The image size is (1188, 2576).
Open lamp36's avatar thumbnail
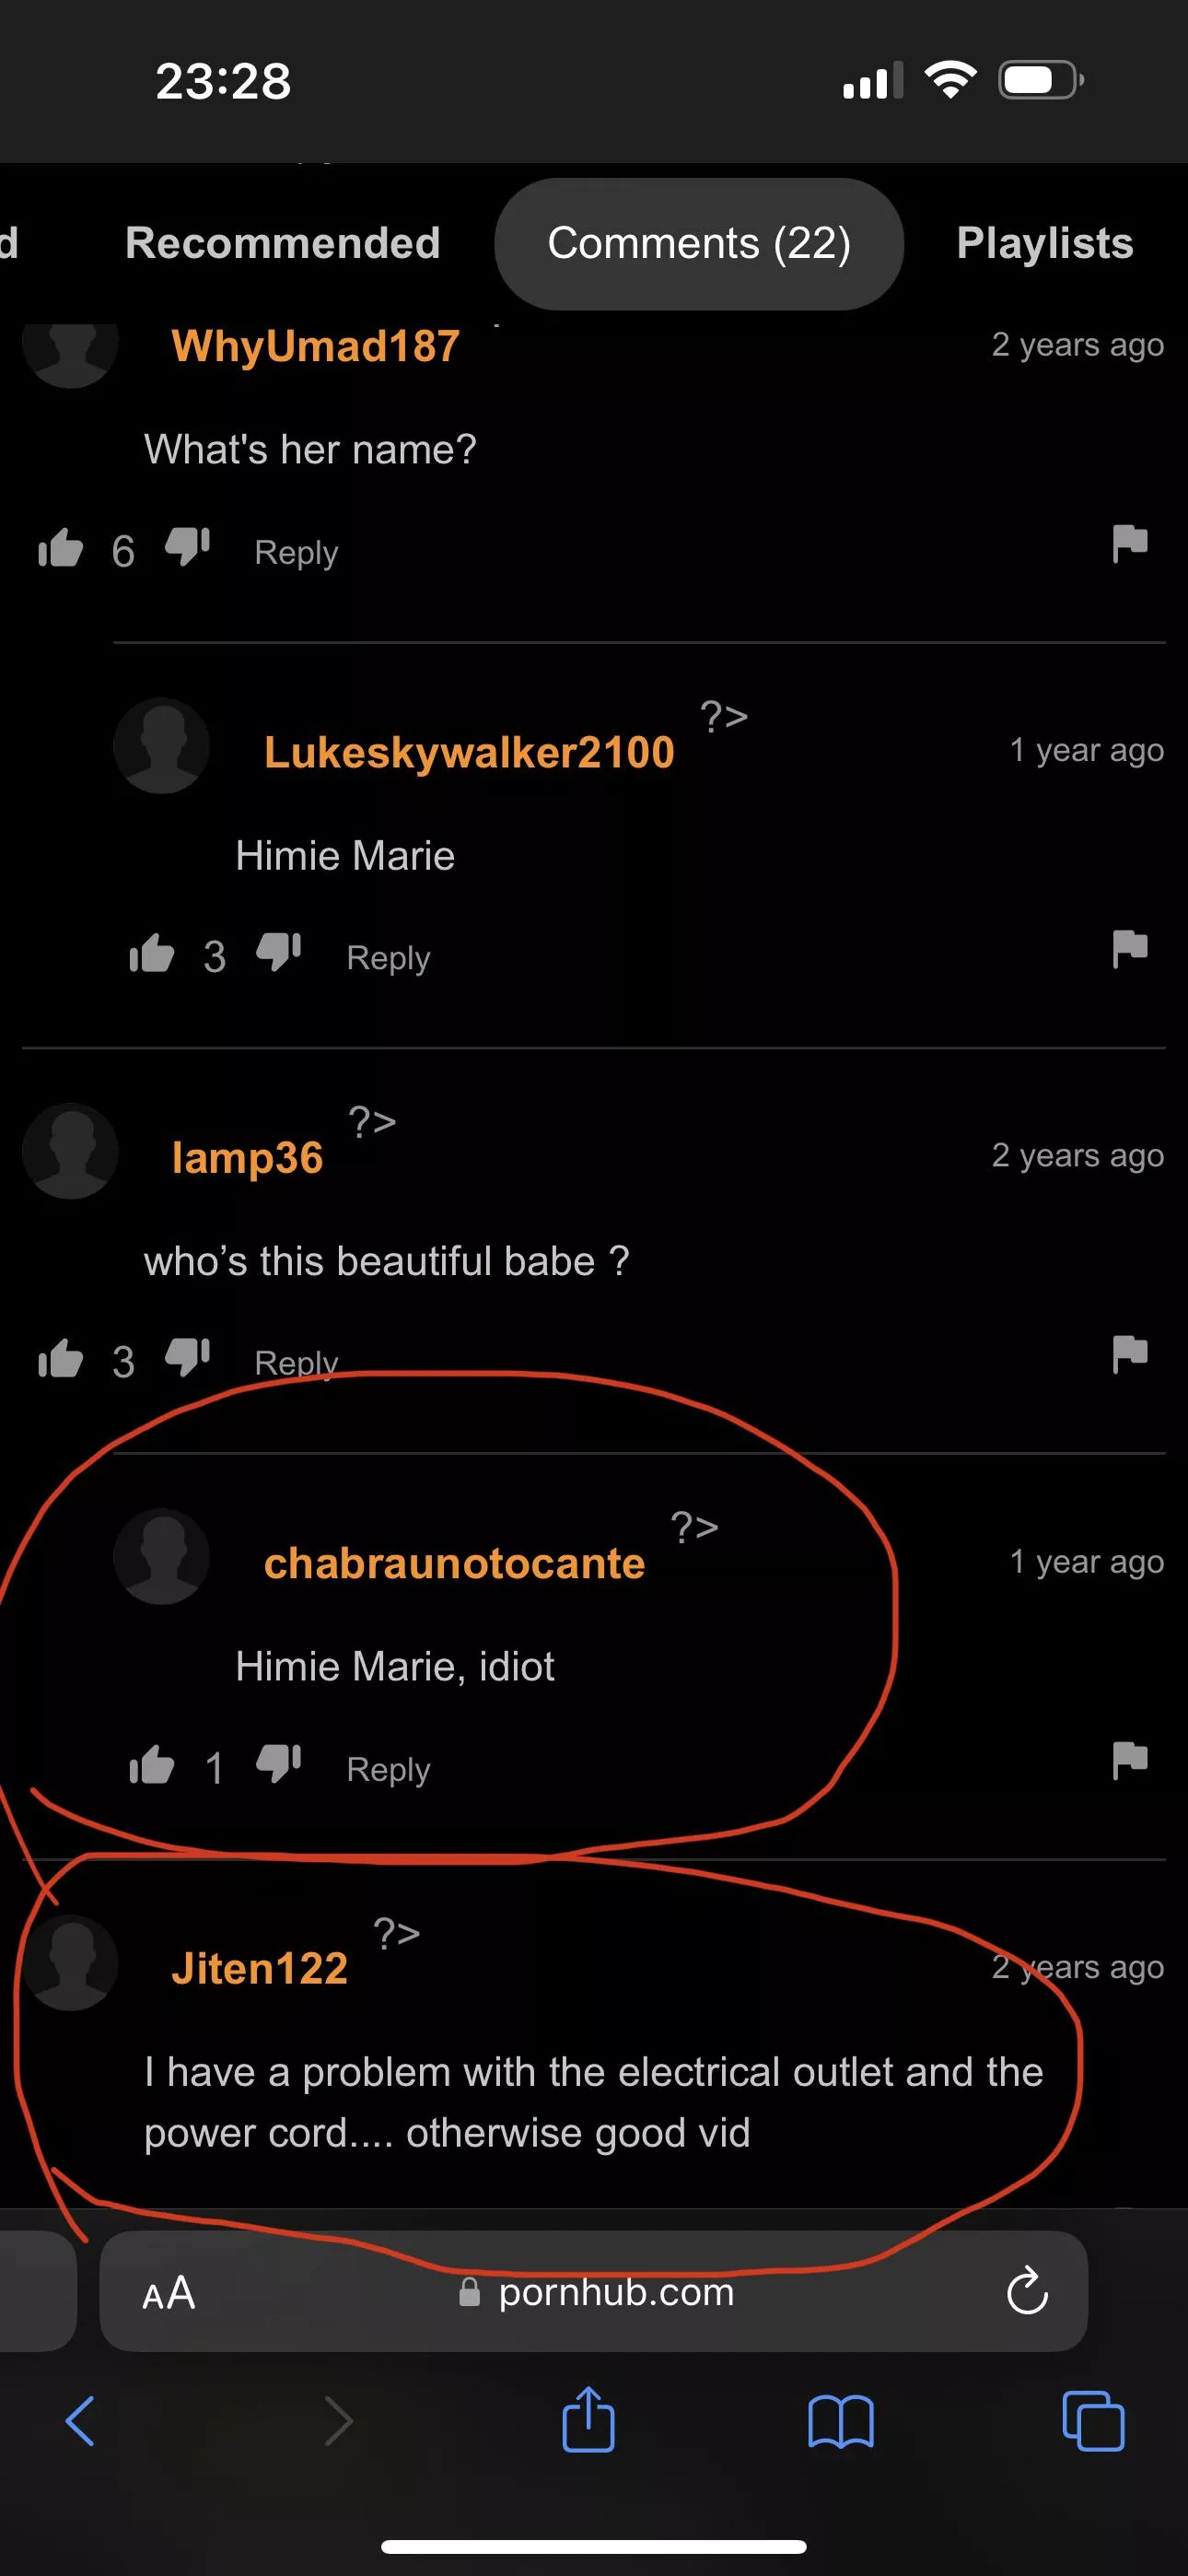[70, 1151]
